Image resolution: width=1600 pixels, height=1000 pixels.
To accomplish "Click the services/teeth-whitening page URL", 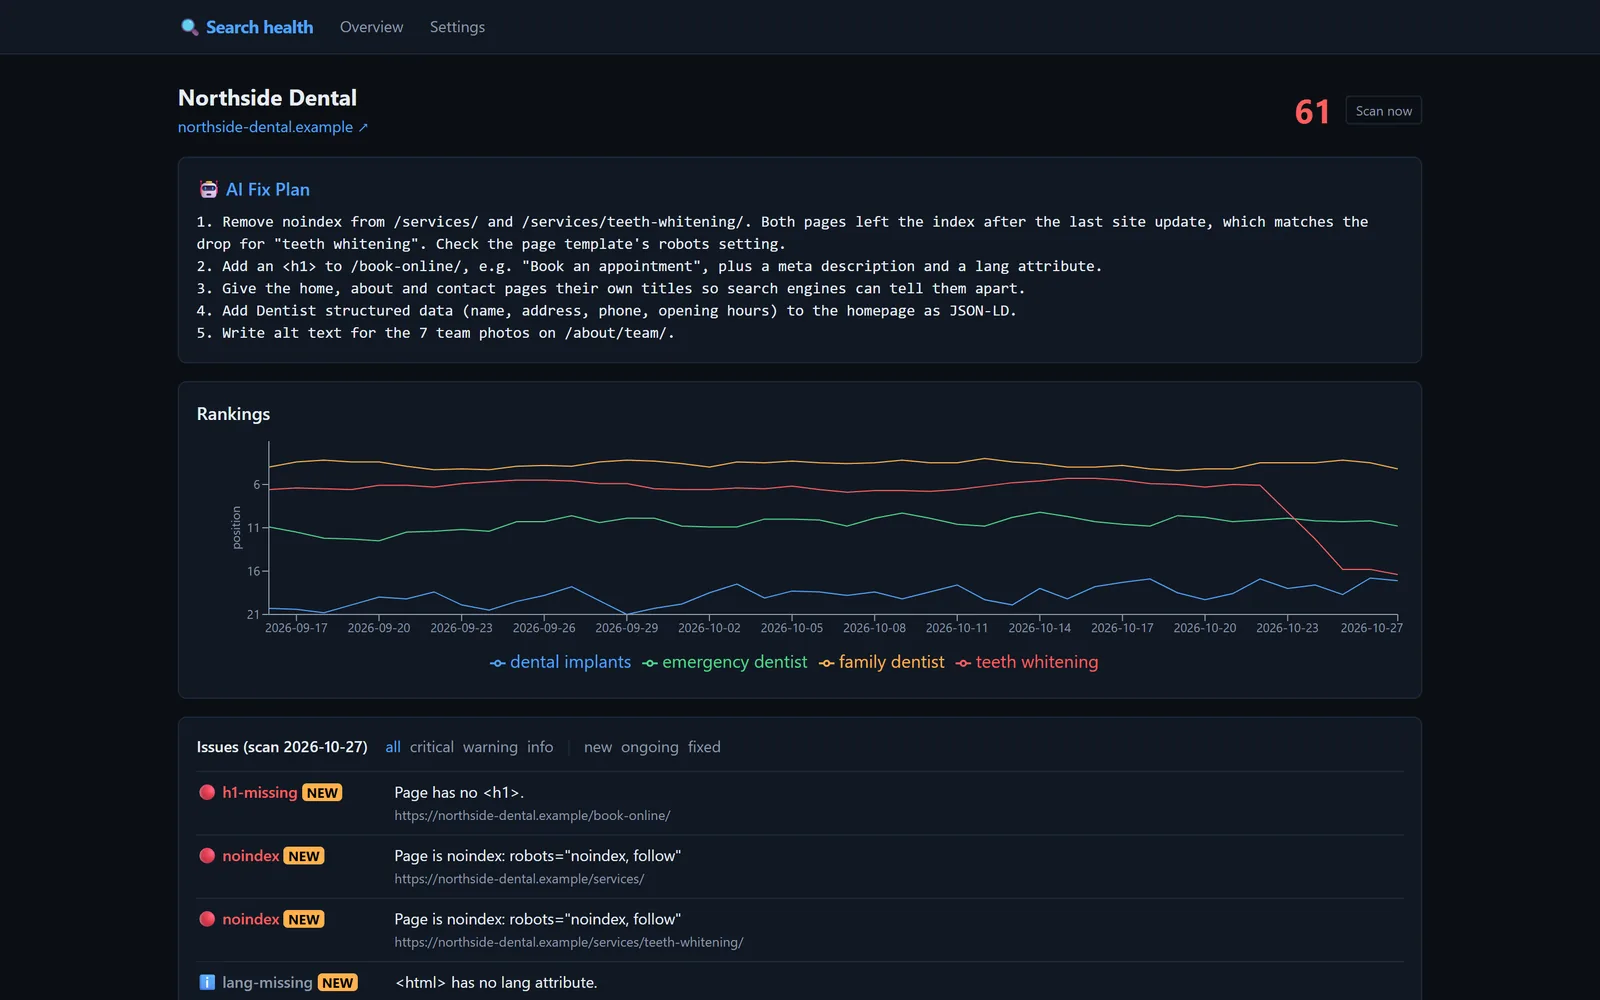I will (x=569, y=942).
